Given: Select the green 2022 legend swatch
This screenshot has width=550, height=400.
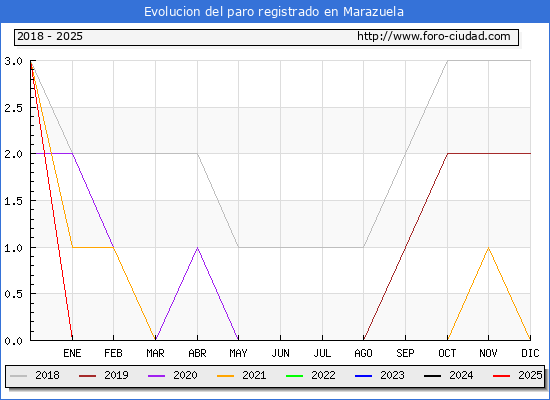Looking at the screenshot, I should coord(295,376).
